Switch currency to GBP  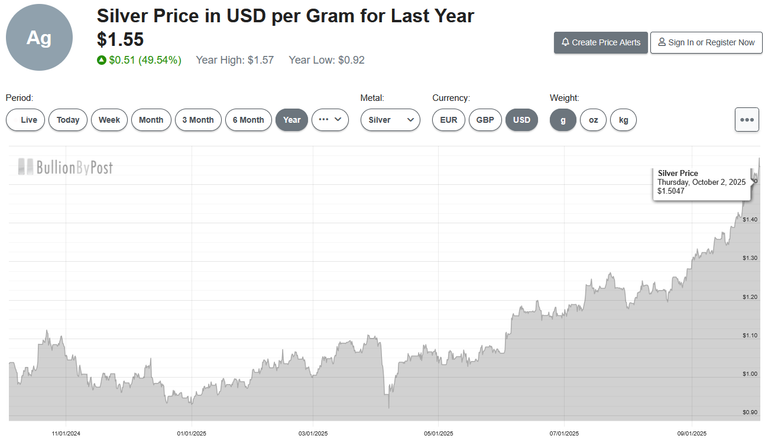point(485,120)
